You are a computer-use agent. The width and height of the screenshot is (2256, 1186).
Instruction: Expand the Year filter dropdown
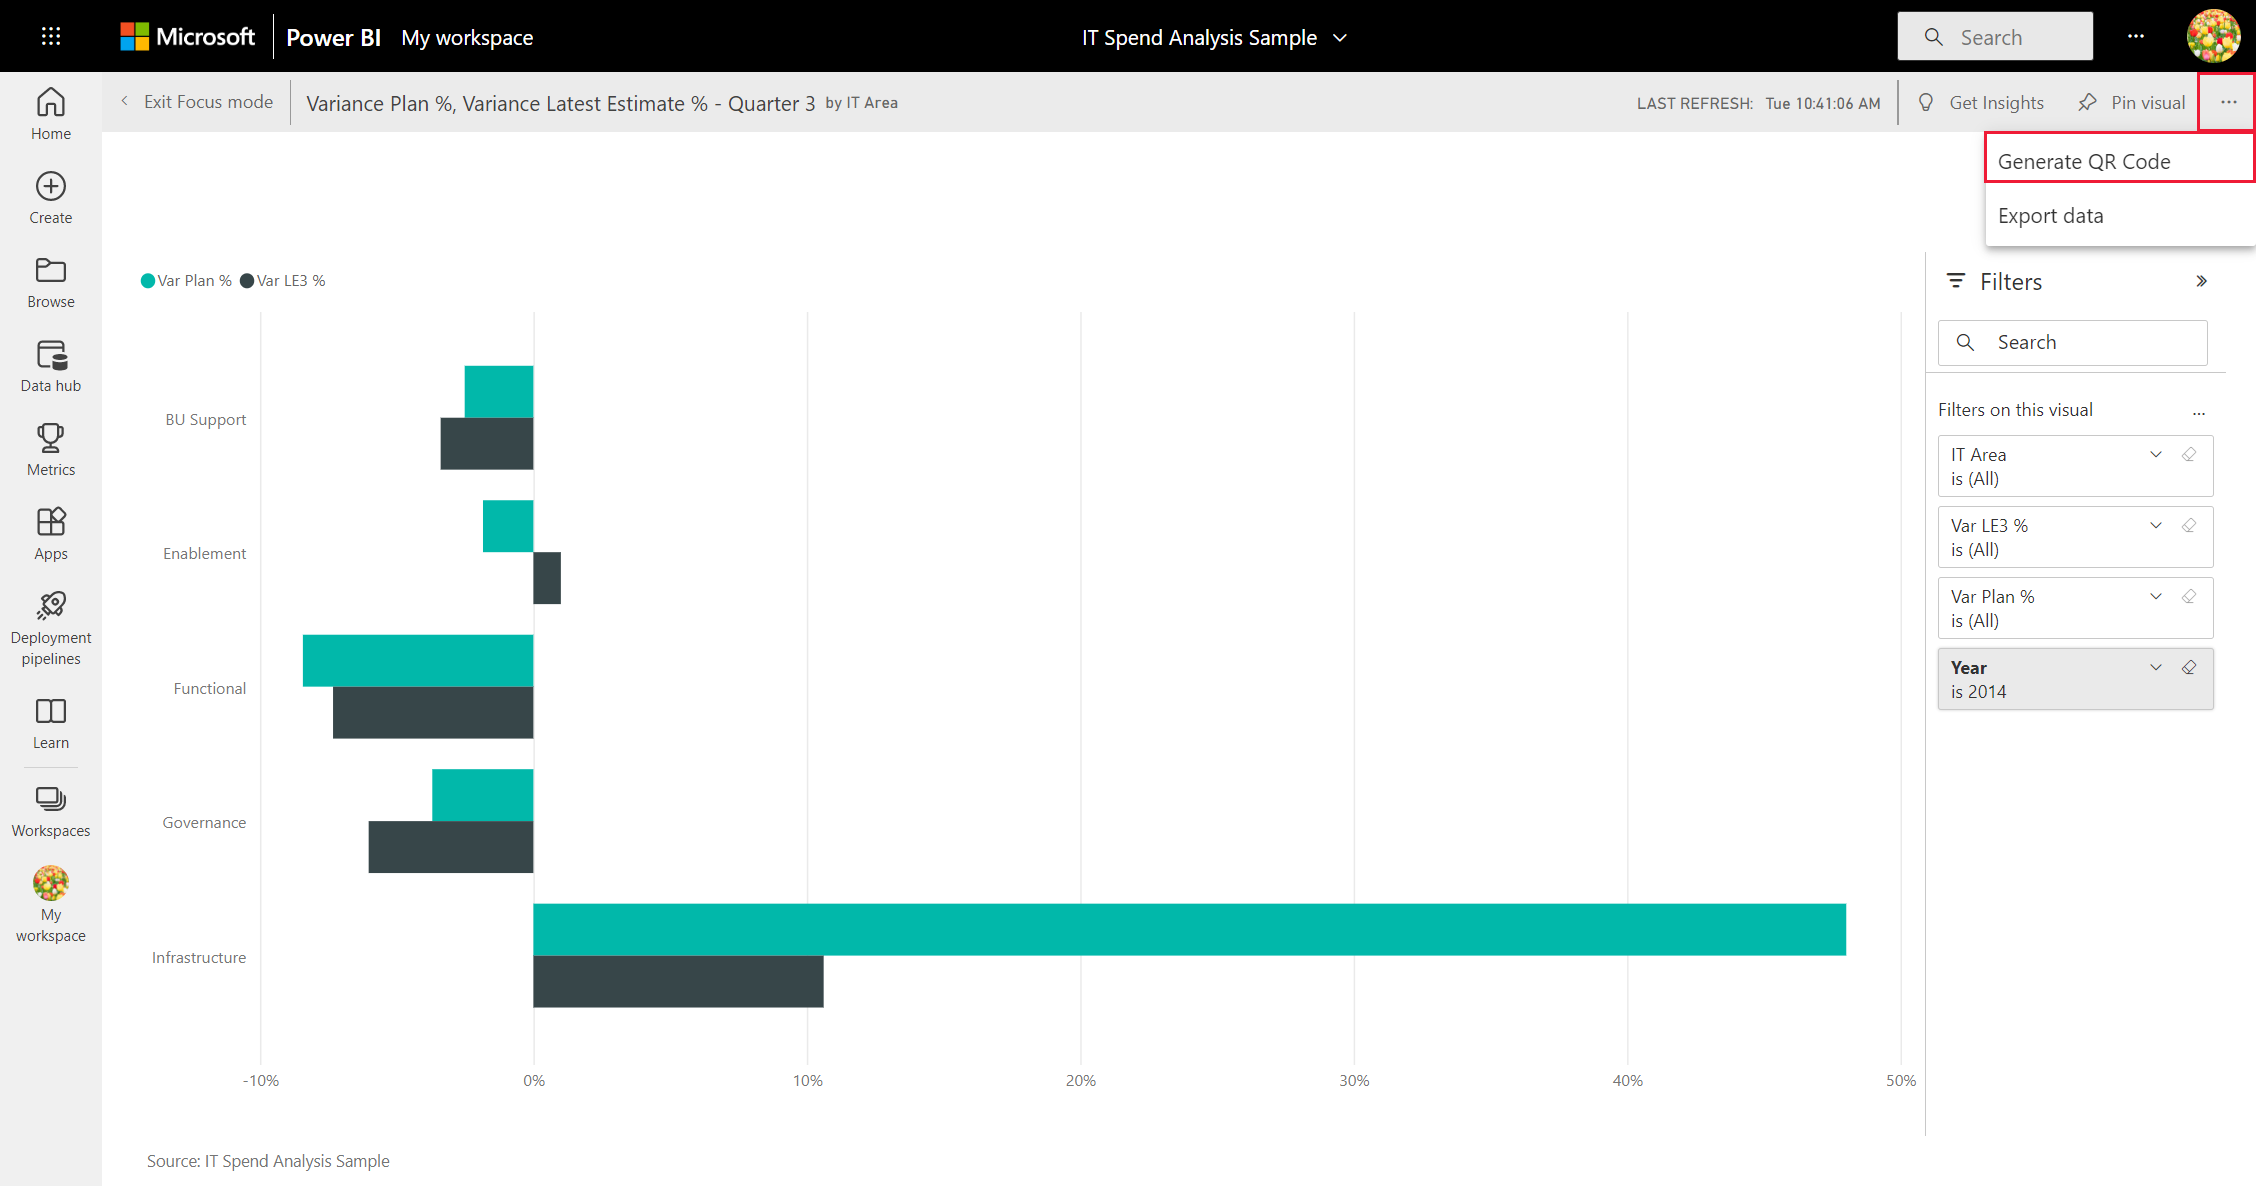pos(2153,667)
